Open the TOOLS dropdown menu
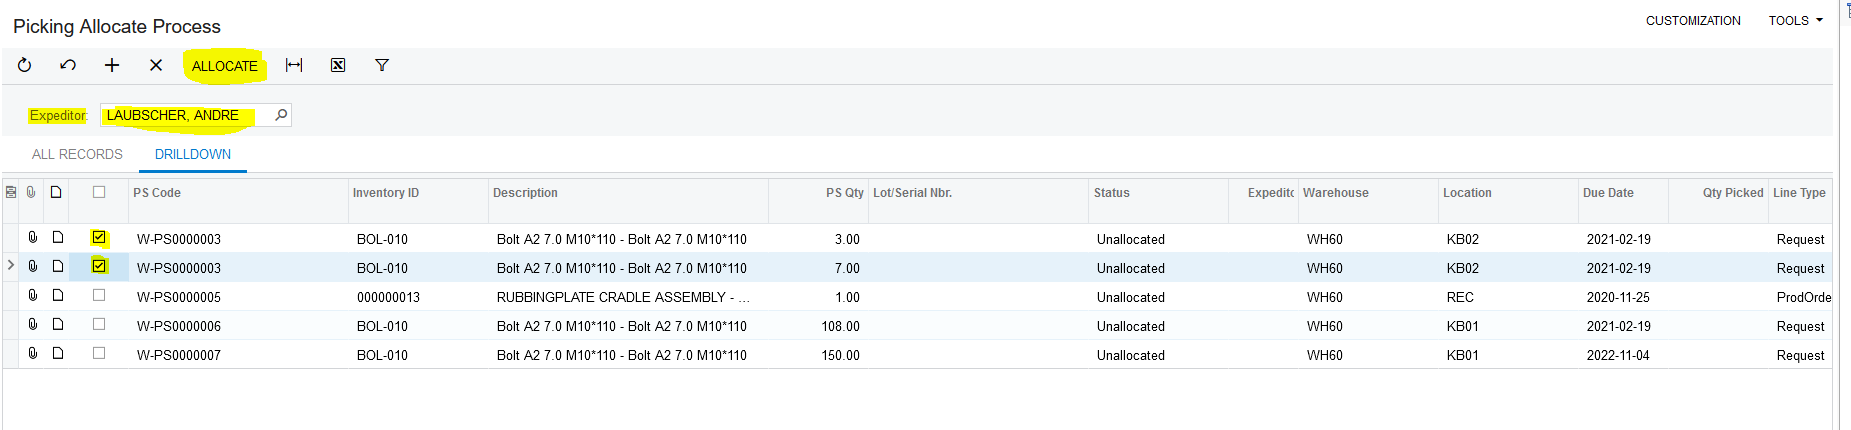This screenshot has width=1851, height=430. [1795, 20]
